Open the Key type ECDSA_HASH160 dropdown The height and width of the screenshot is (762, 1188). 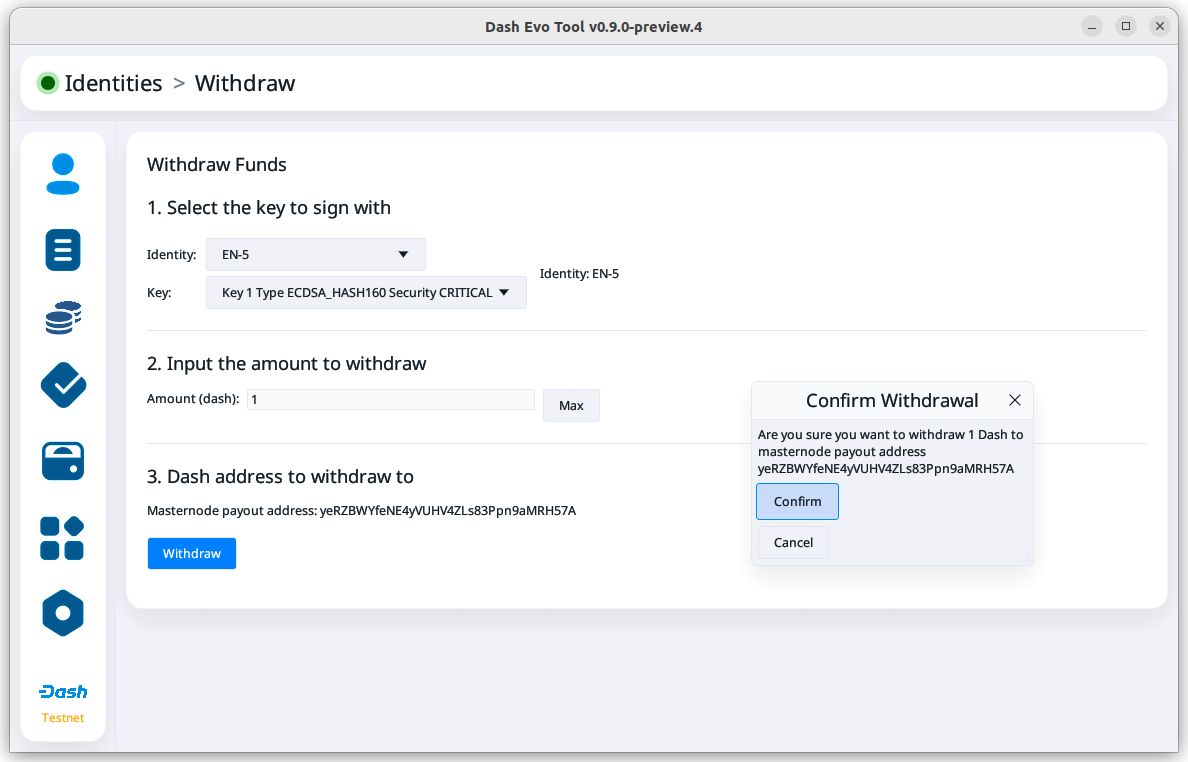(366, 293)
